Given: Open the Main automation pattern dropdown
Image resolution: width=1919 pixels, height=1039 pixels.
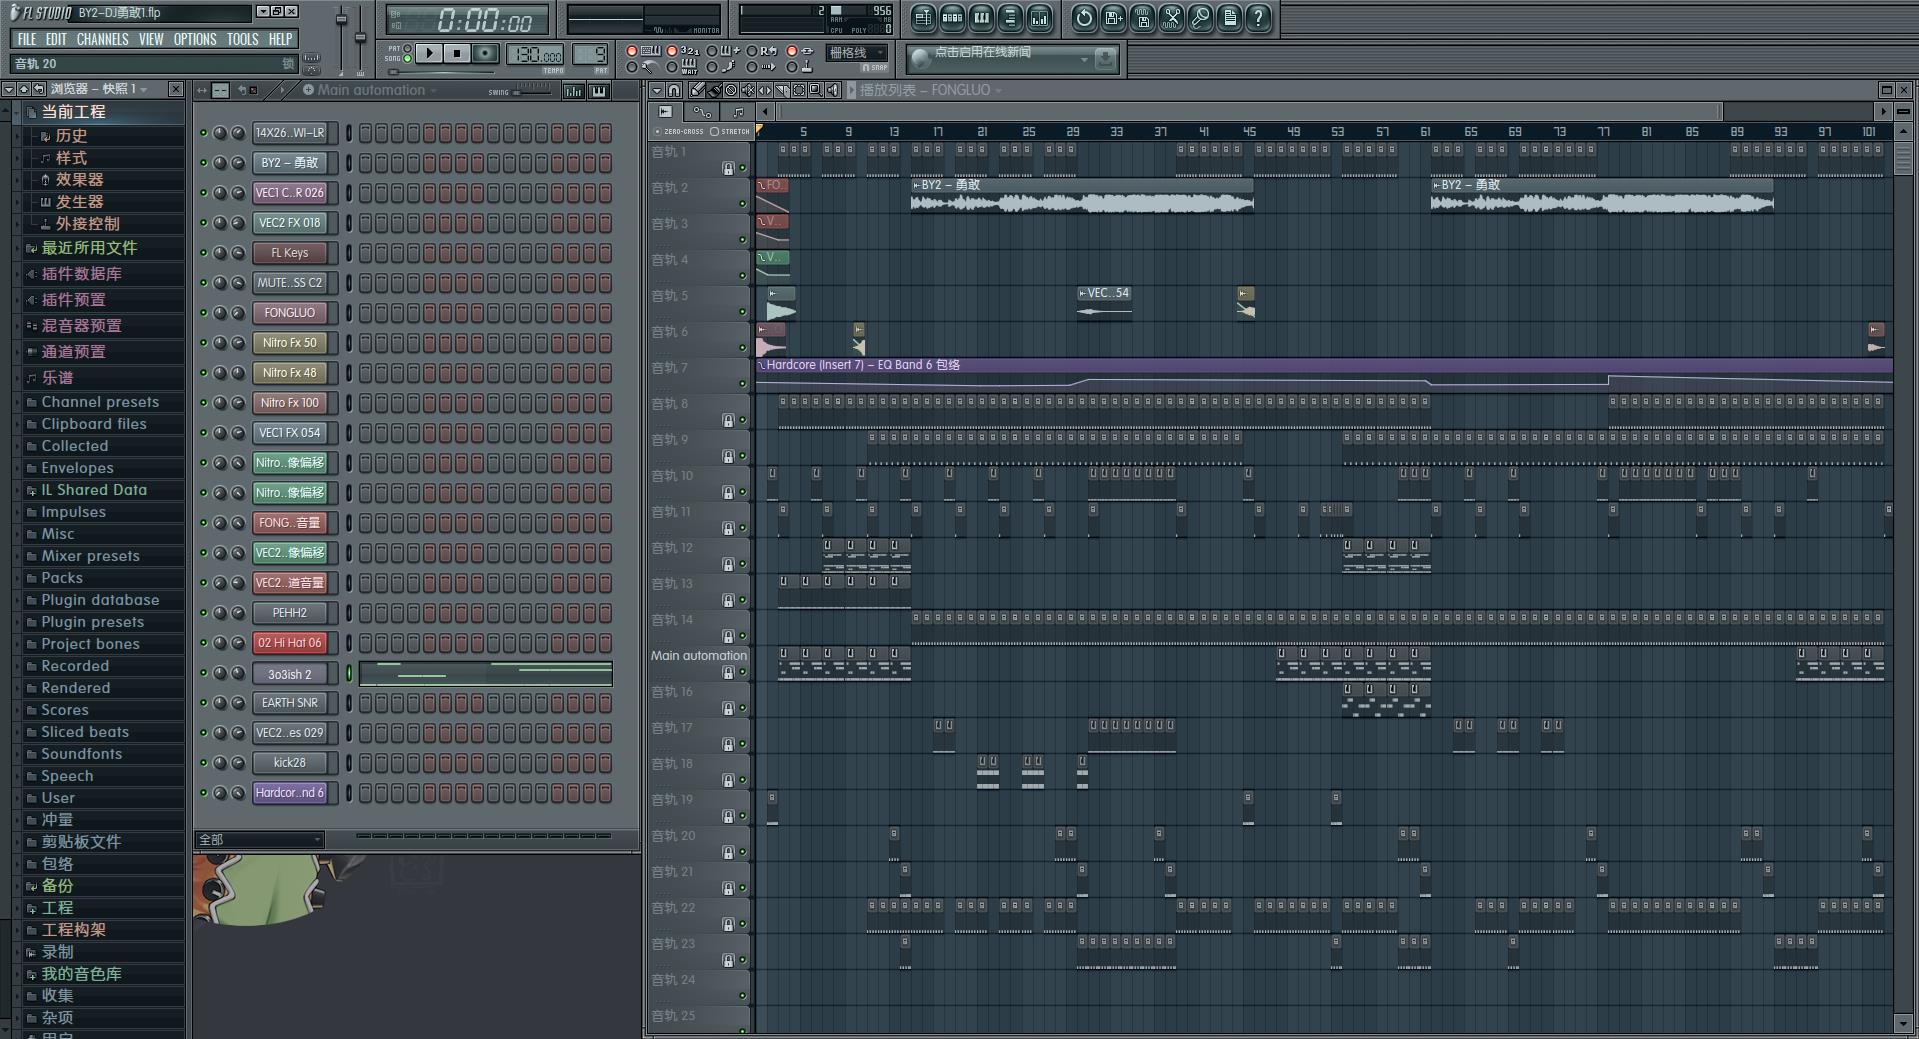Looking at the screenshot, I should tap(433, 90).
